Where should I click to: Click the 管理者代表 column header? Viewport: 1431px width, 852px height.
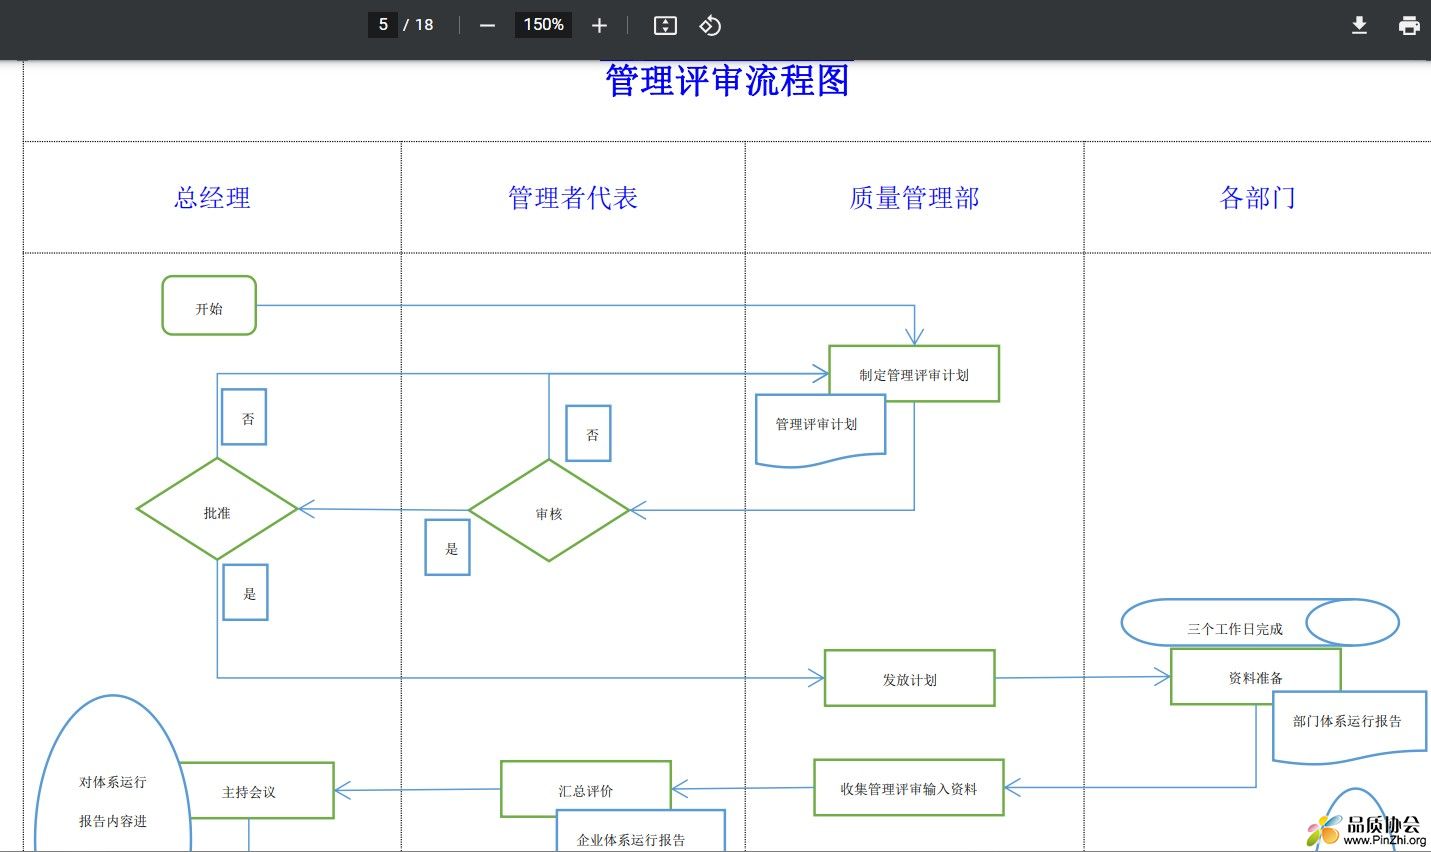[x=573, y=198]
